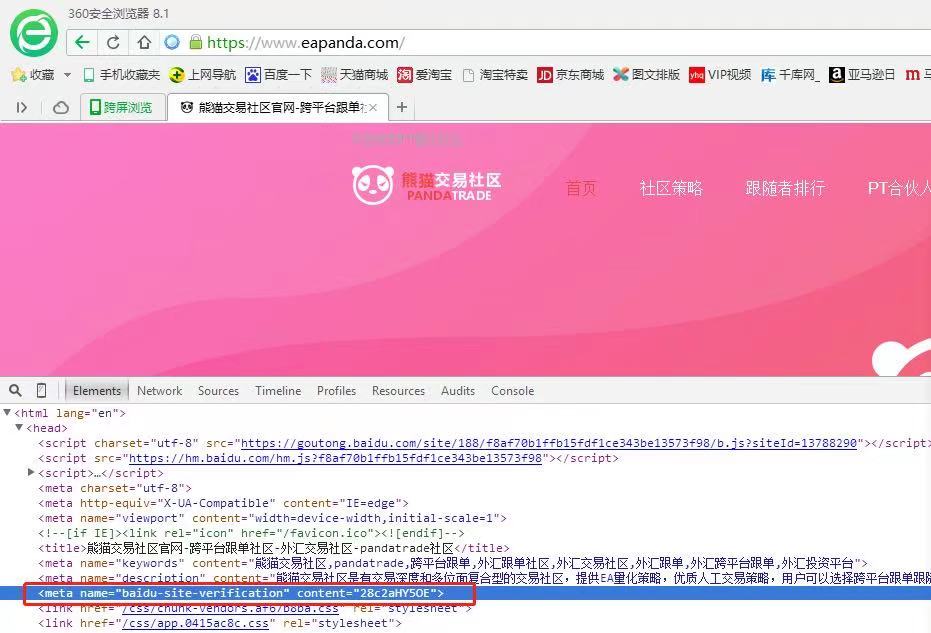Switch to the Network DevTools tab
Viewport: 931px width, 633px height.
coord(160,391)
